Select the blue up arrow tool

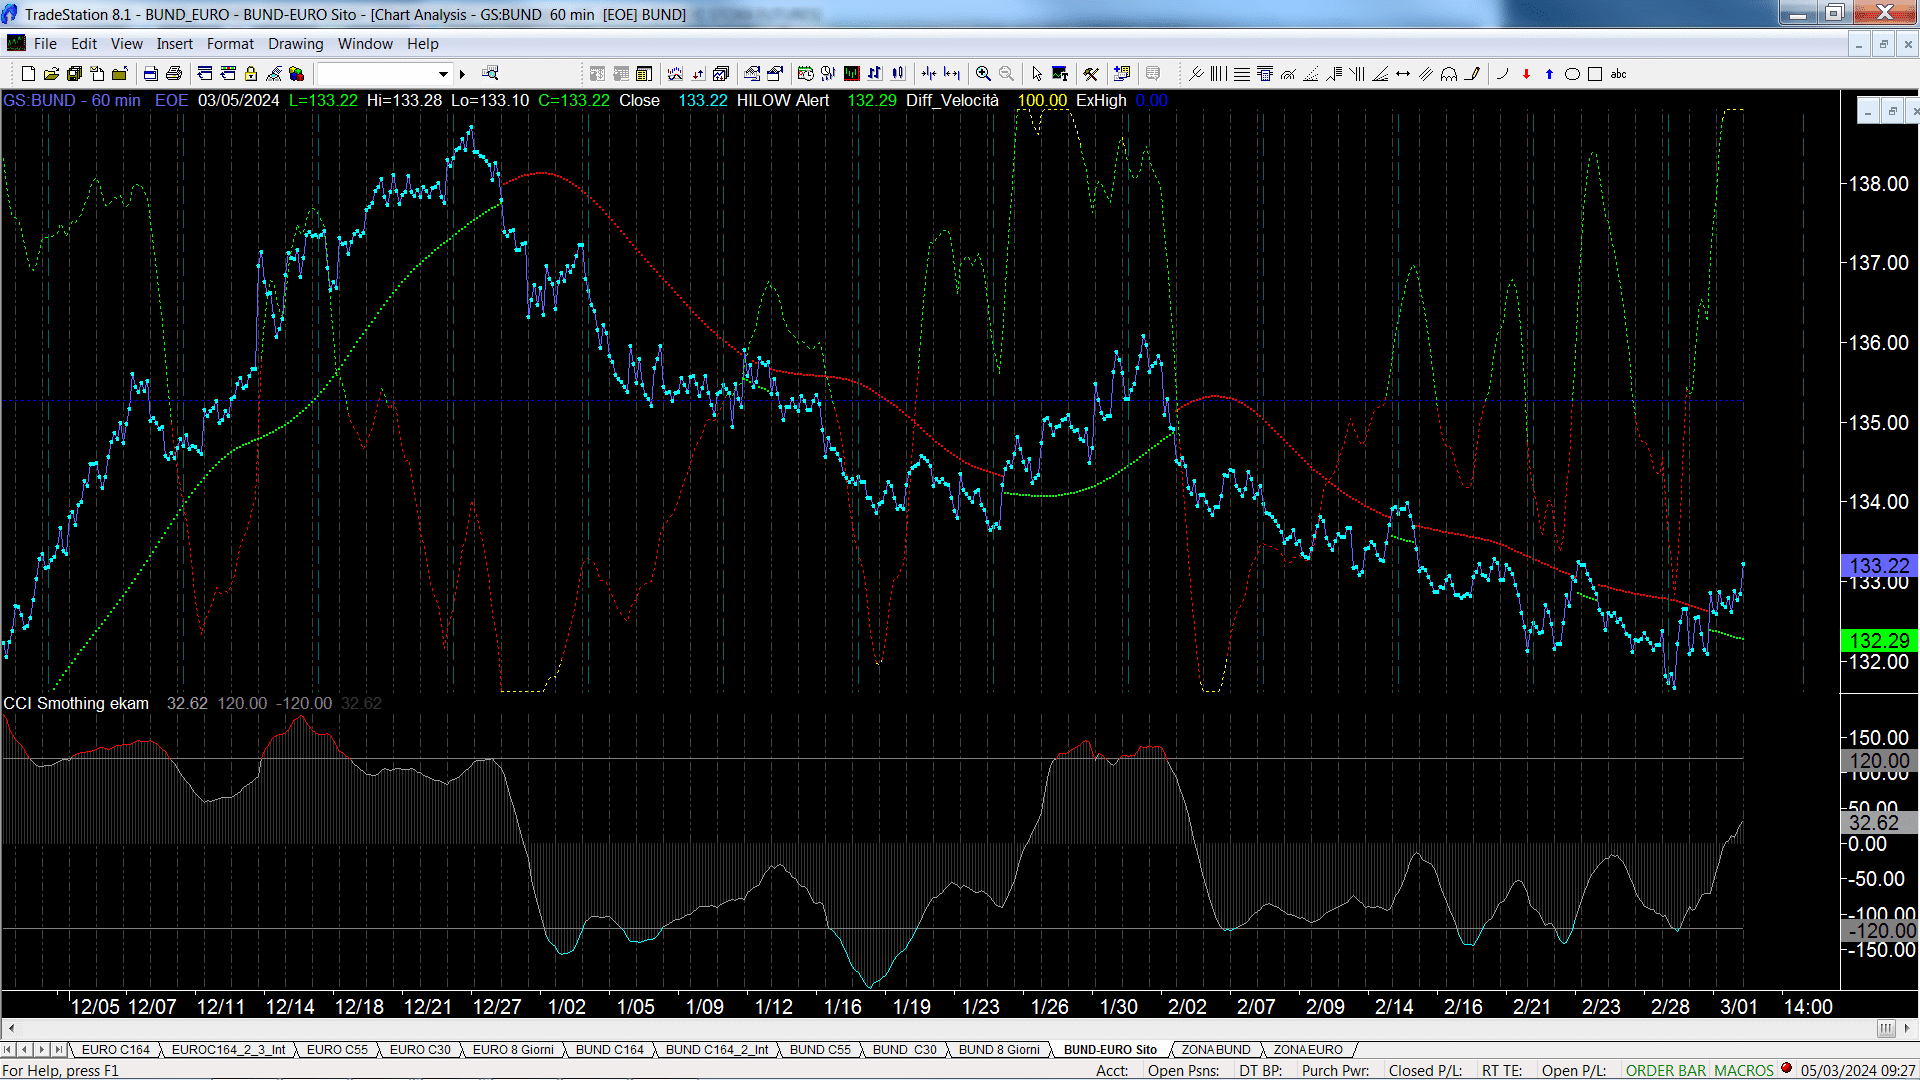click(x=1549, y=73)
